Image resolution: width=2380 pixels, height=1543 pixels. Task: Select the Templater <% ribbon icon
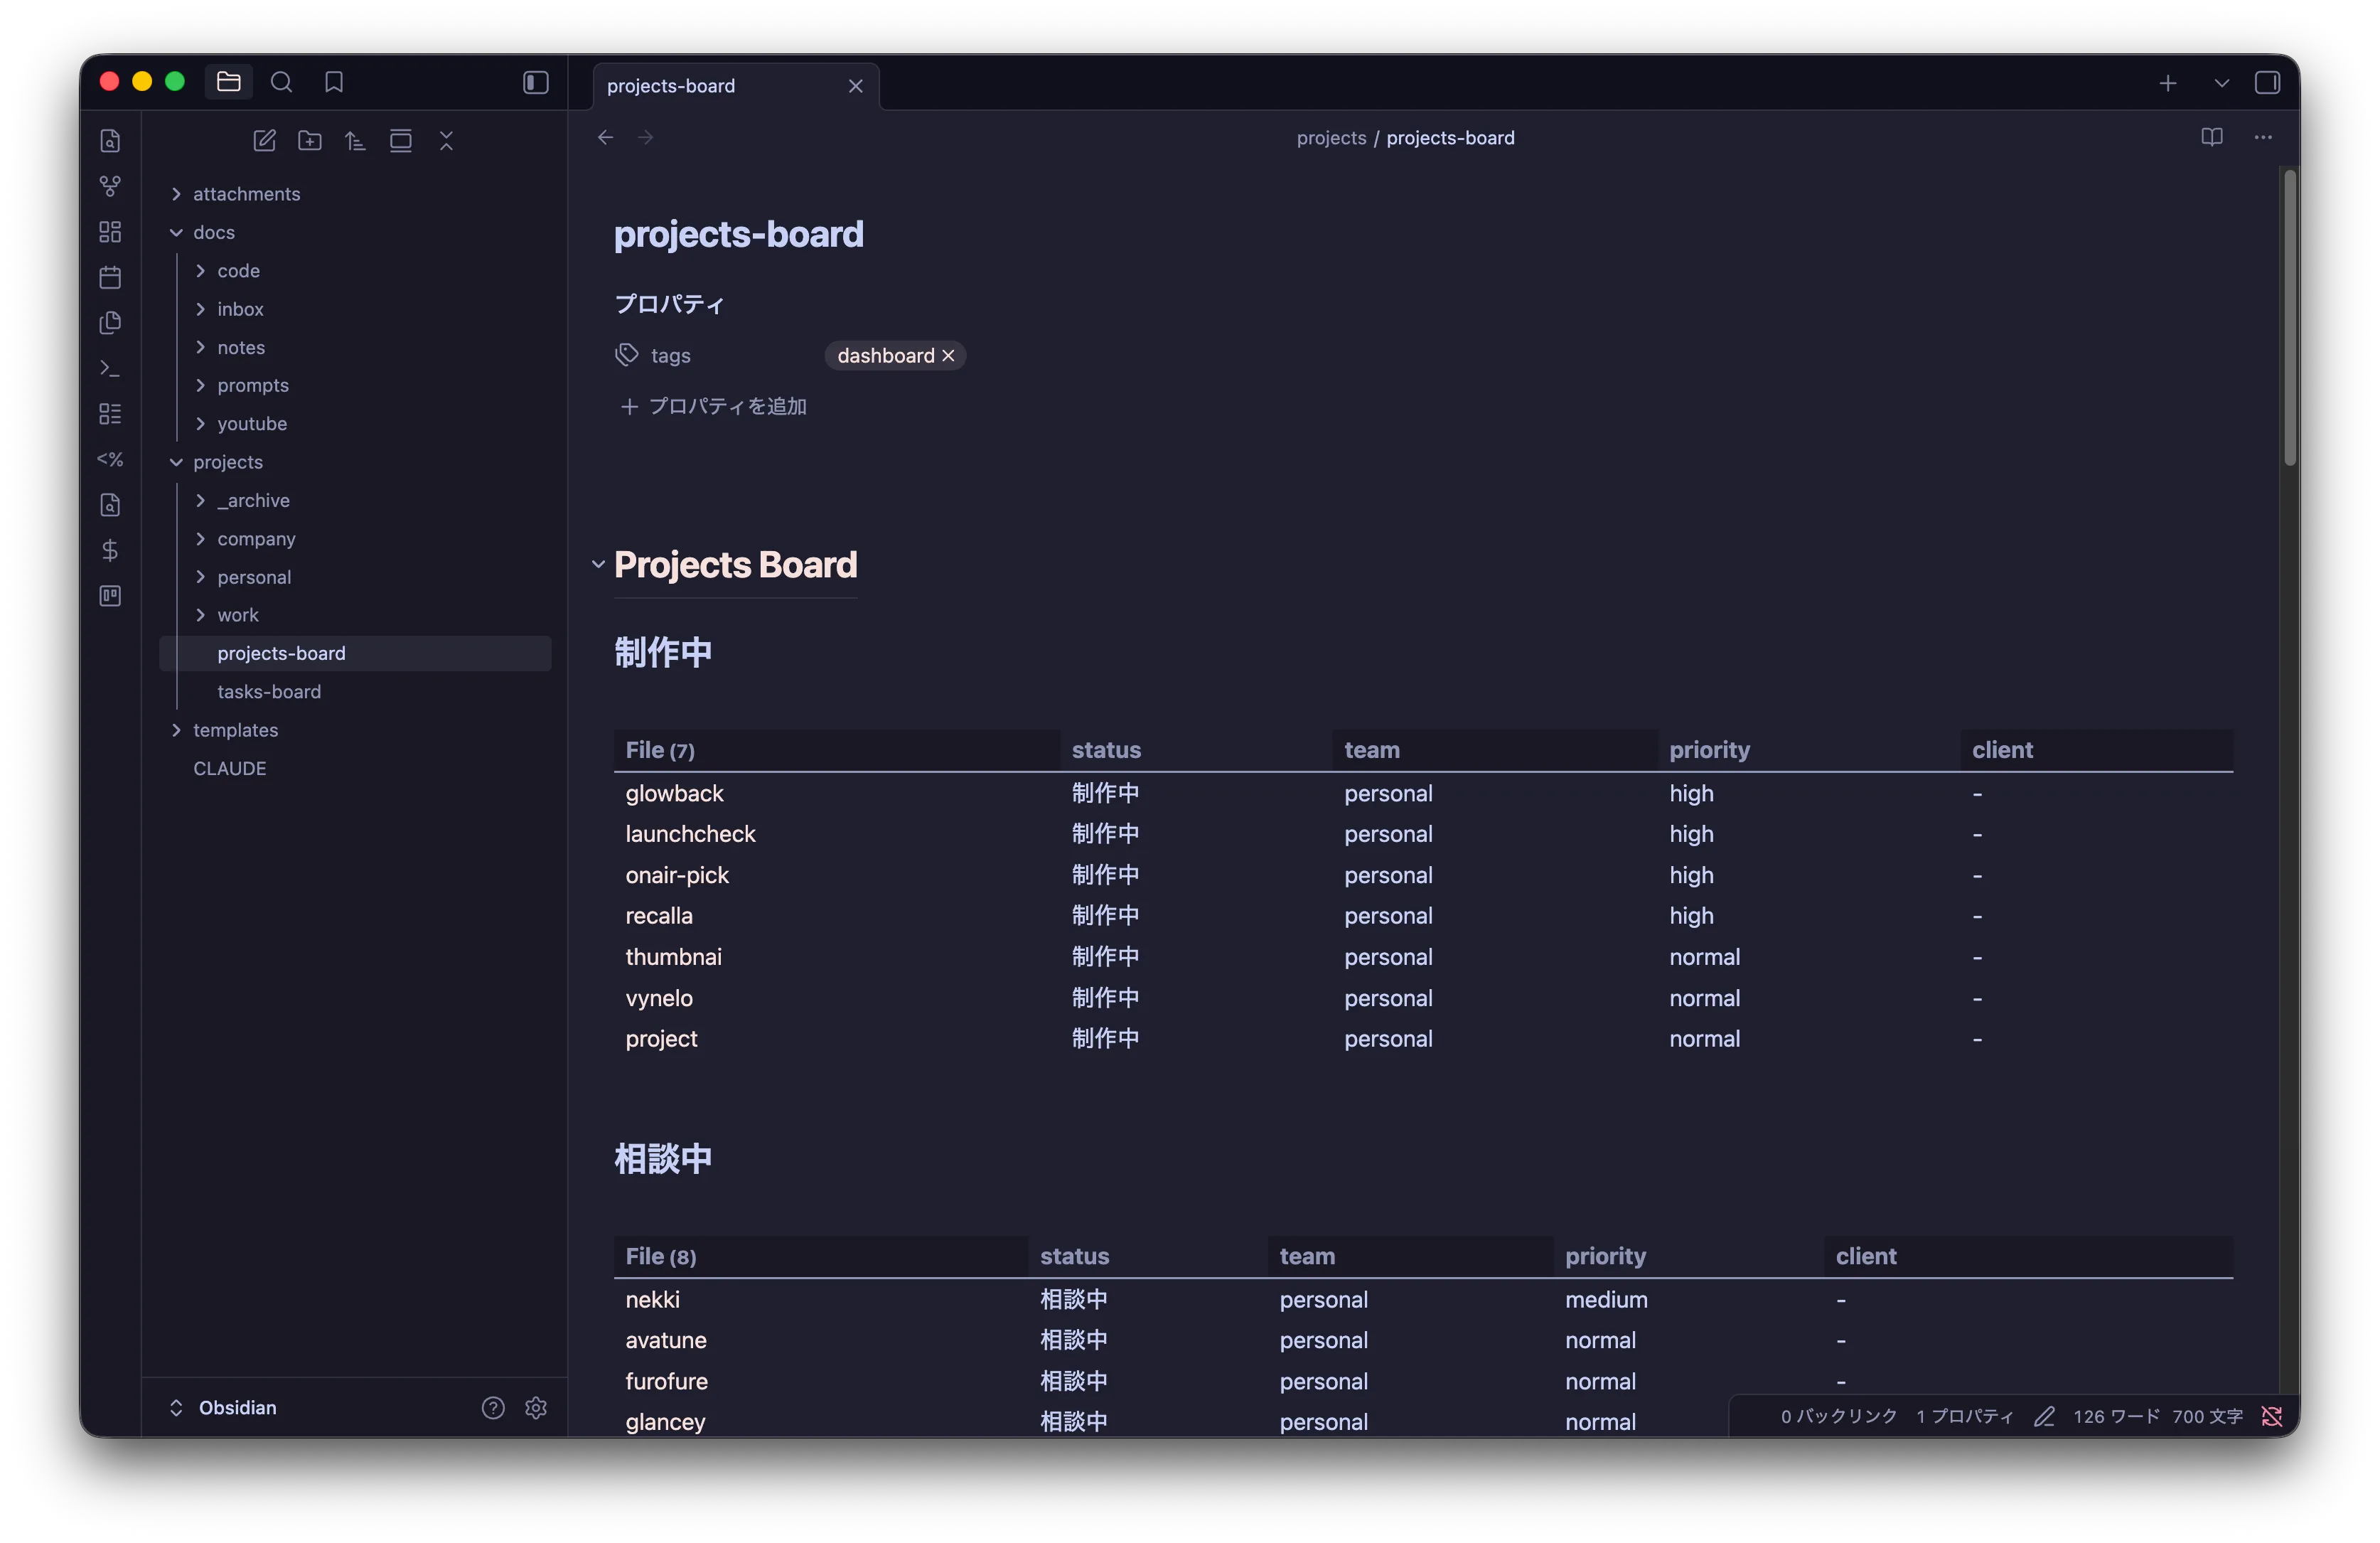[x=110, y=460]
